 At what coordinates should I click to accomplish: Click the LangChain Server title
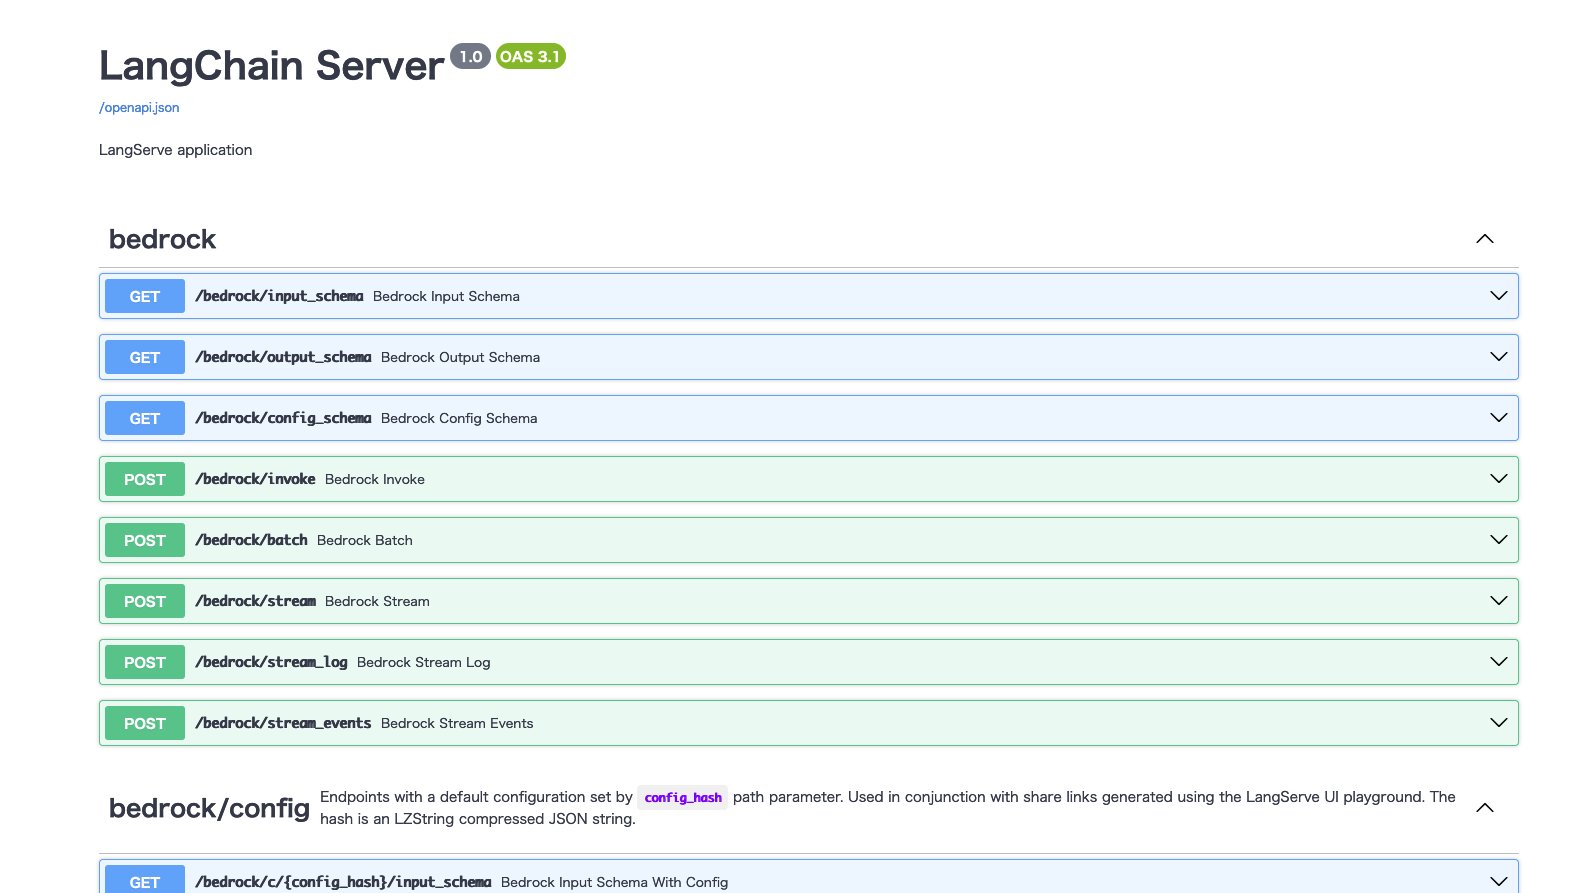[x=271, y=66]
